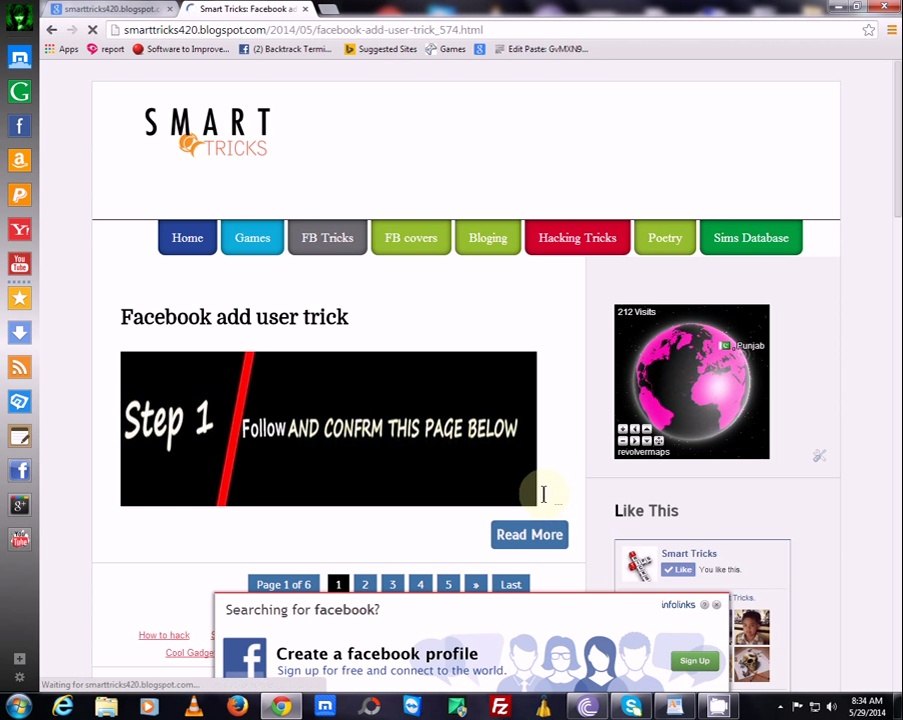This screenshot has height=720, width=903.
Task: Go to page 3 of posts
Action: pyautogui.click(x=393, y=584)
